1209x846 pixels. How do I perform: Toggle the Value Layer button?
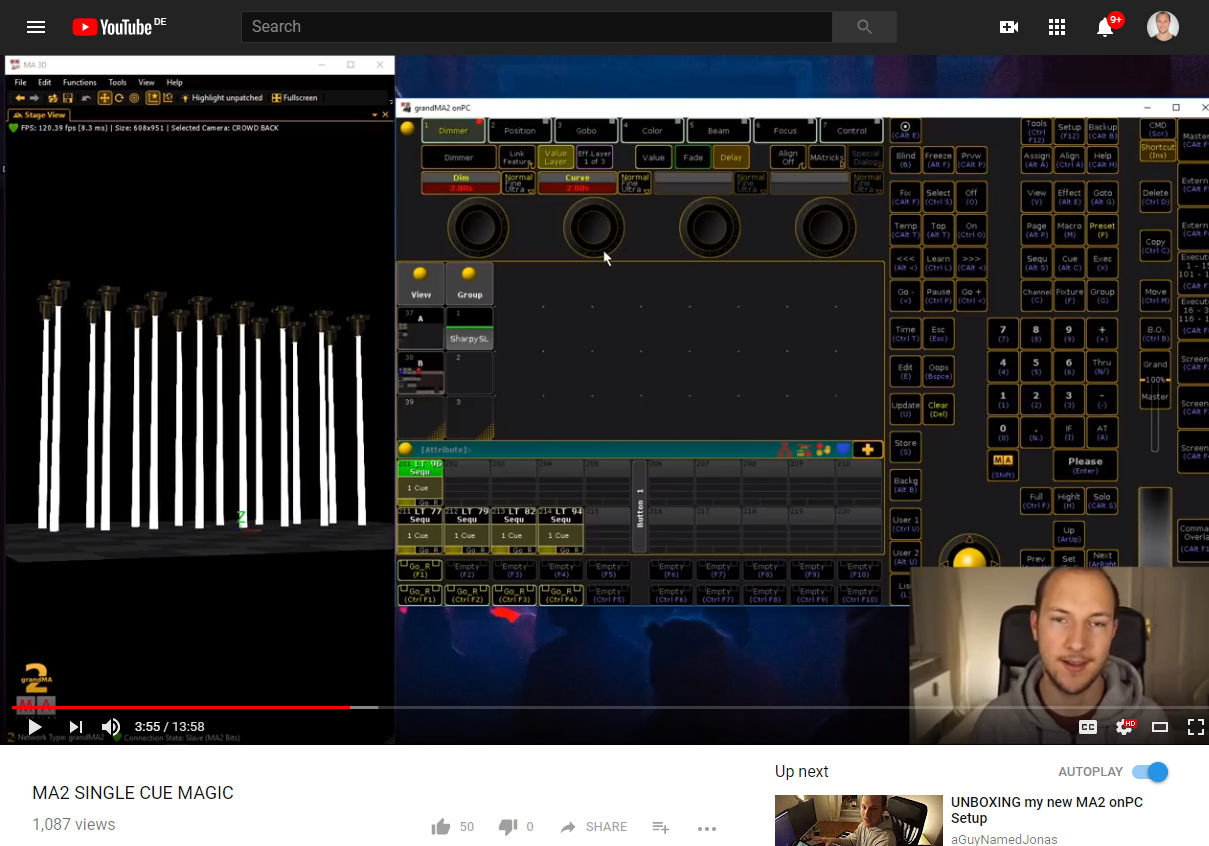click(x=555, y=157)
